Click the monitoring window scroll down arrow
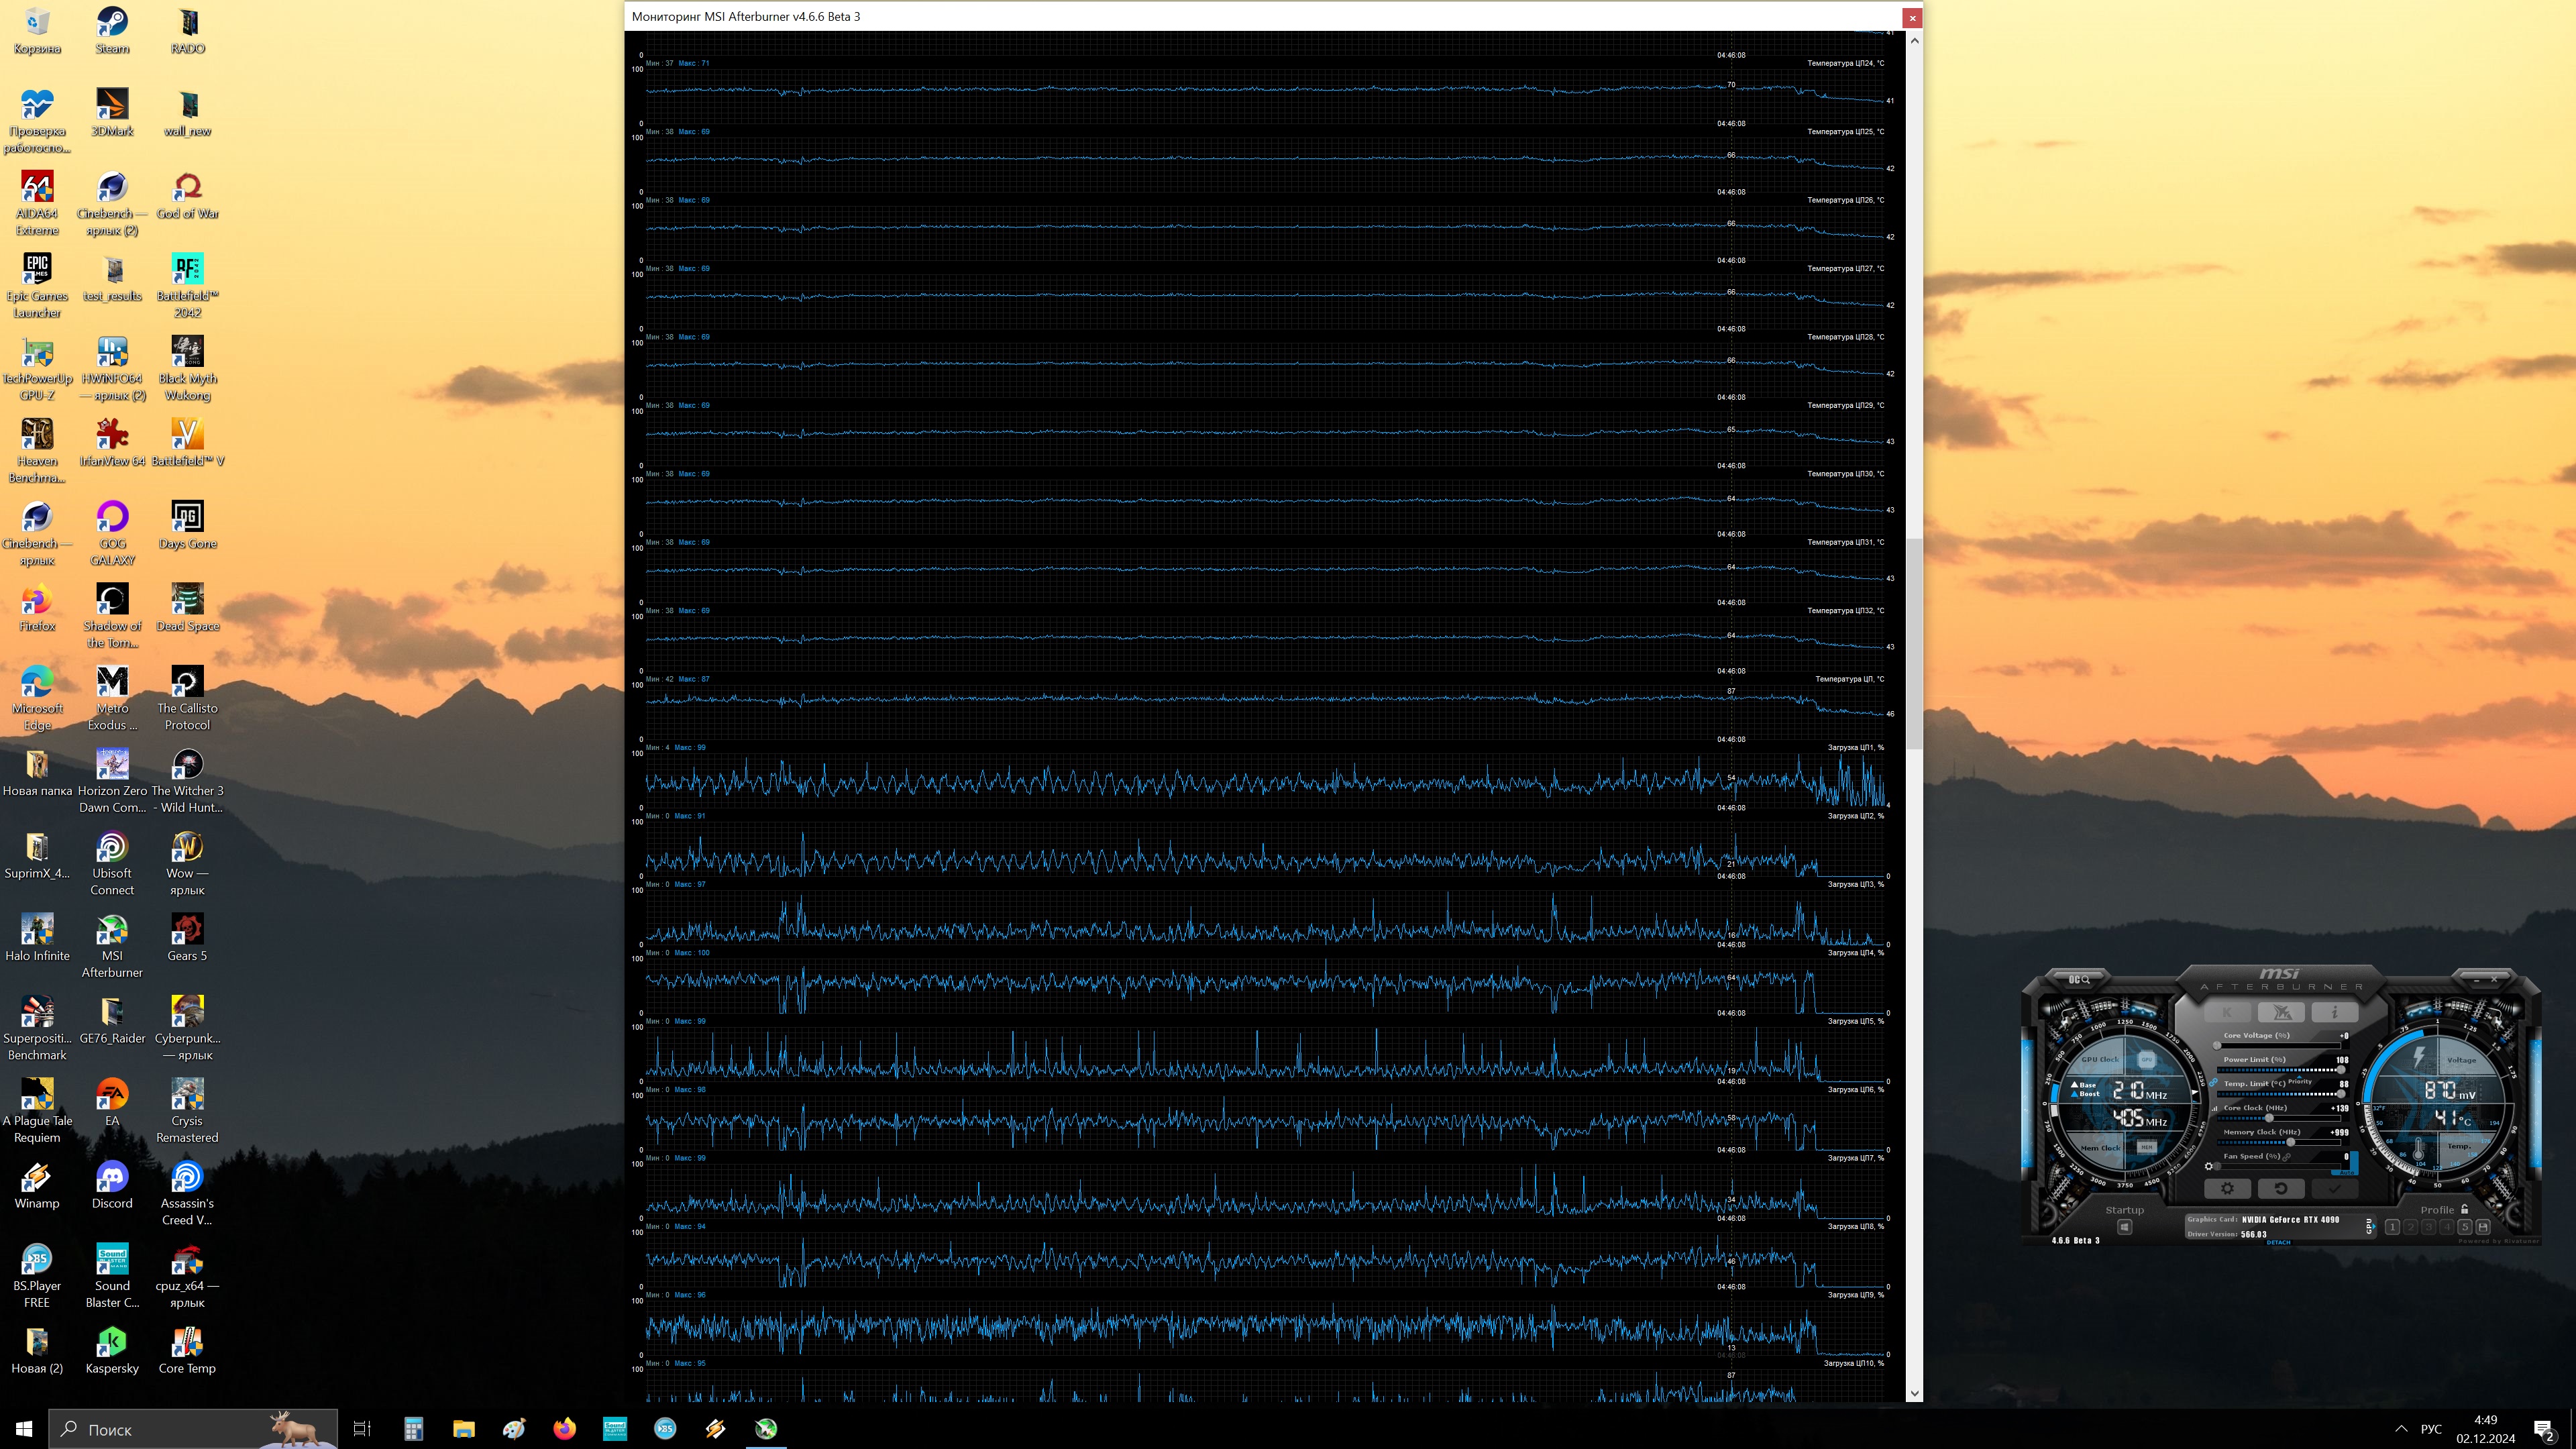 pos(1914,1393)
